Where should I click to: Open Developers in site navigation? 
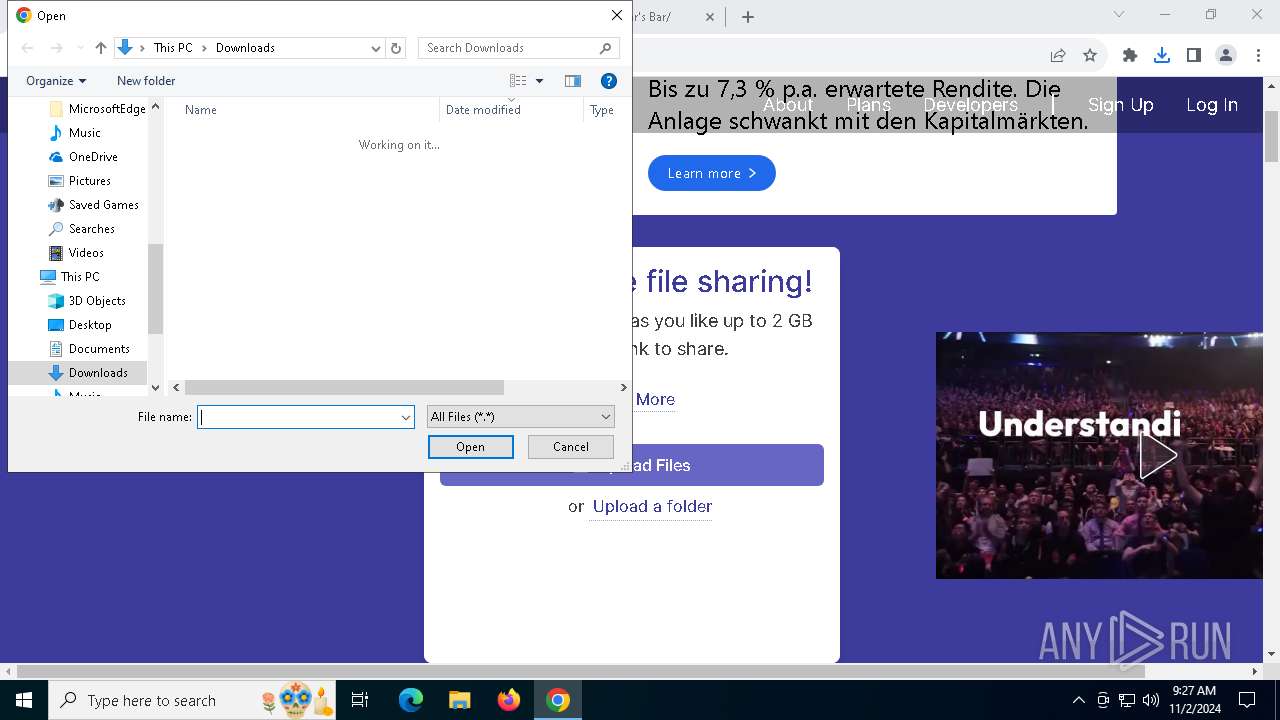pos(970,105)
